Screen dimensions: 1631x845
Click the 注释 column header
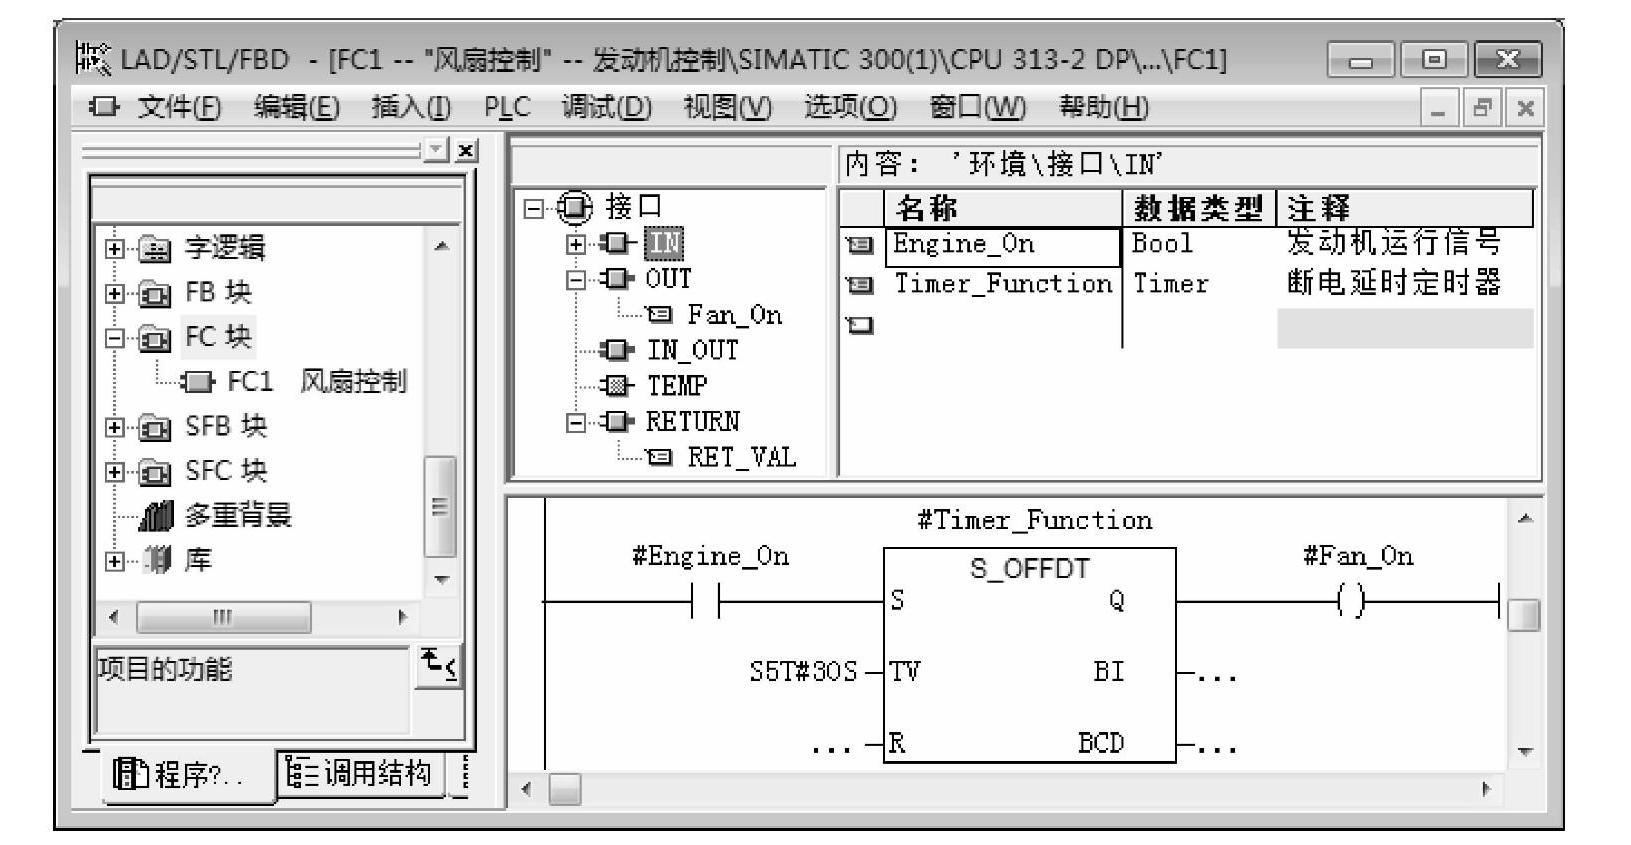[1405, 208]
